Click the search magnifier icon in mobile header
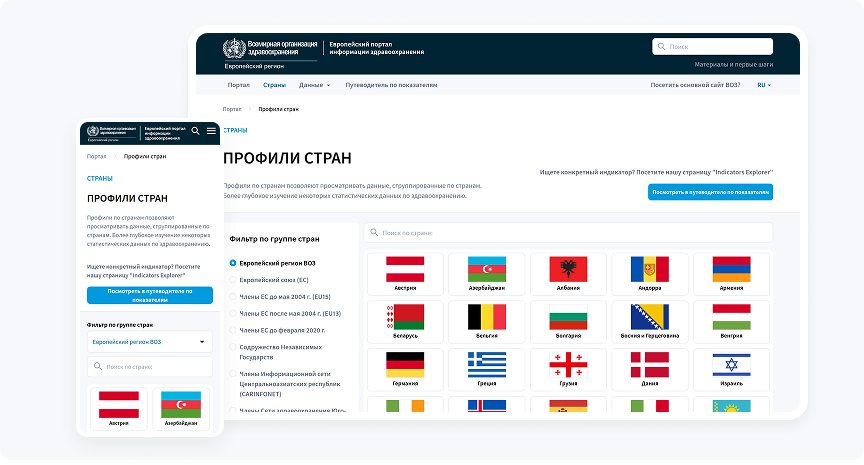864x465 pixels. coord(195,131)
